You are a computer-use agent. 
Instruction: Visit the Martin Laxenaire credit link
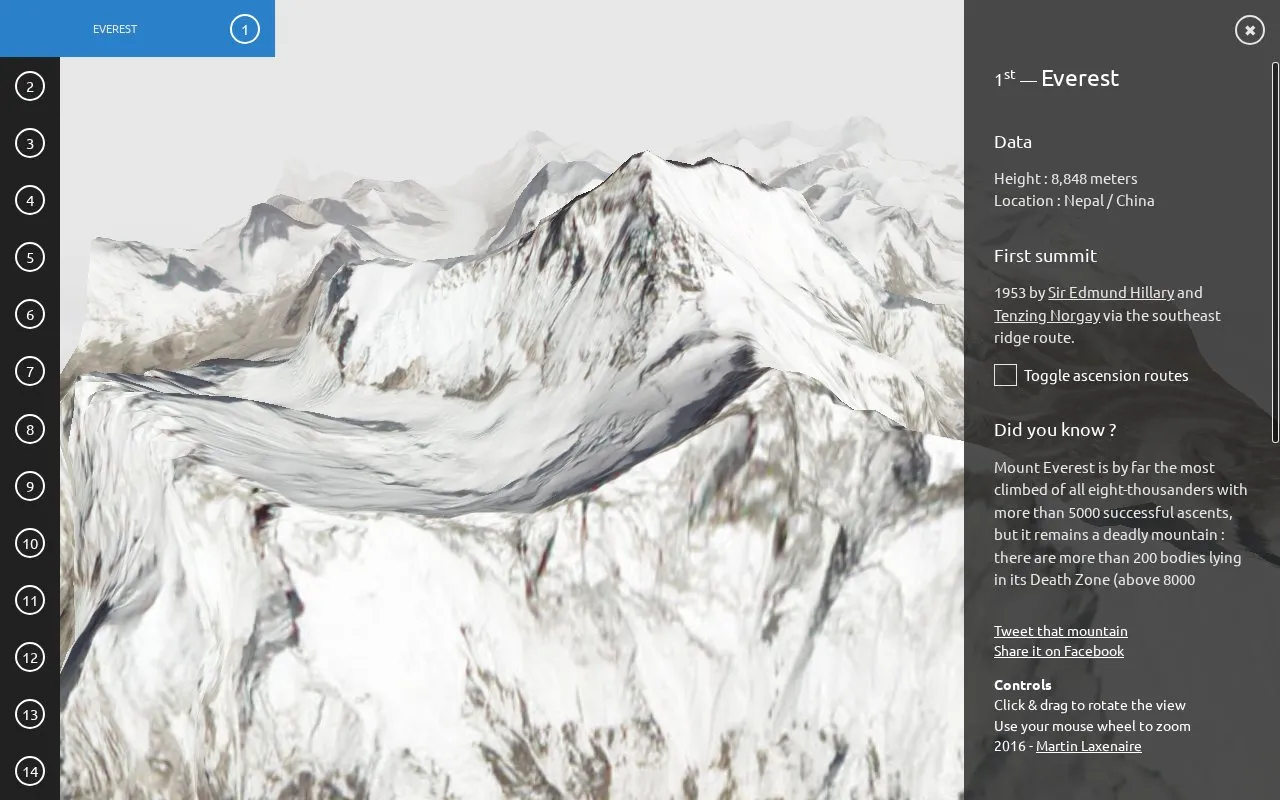coord(1088,746)
